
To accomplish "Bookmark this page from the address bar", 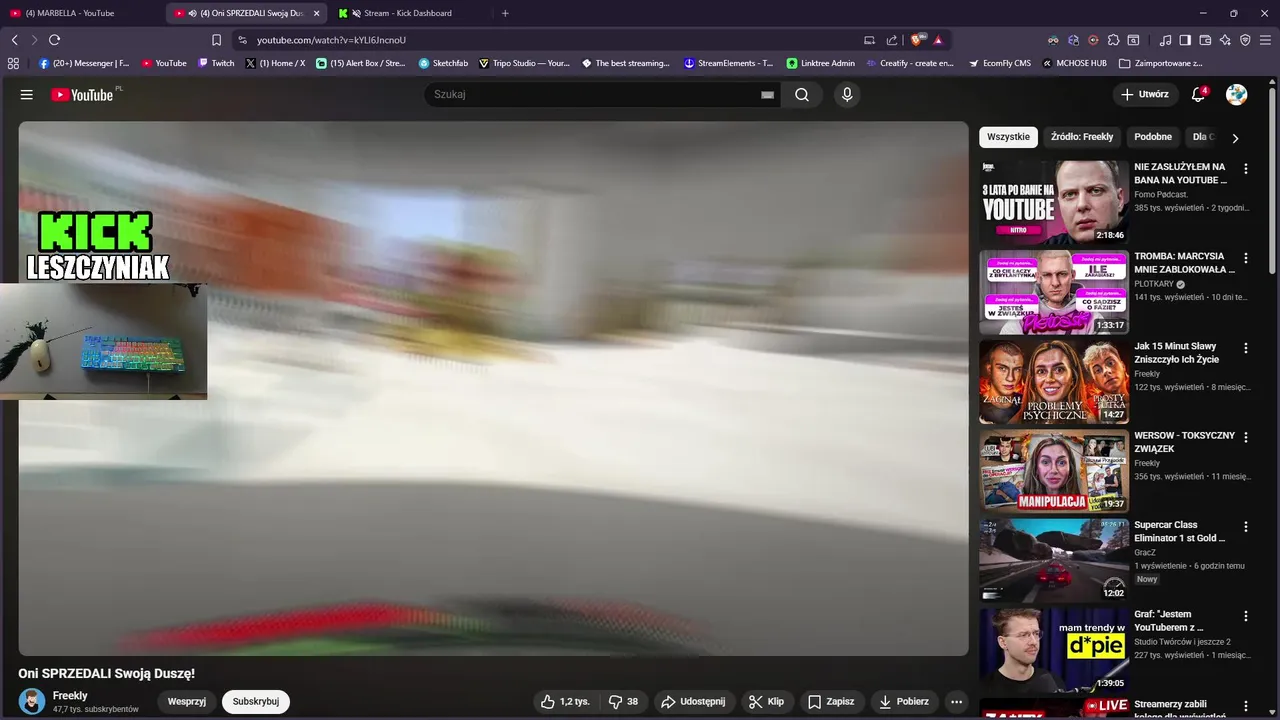I will click(216, 40).
